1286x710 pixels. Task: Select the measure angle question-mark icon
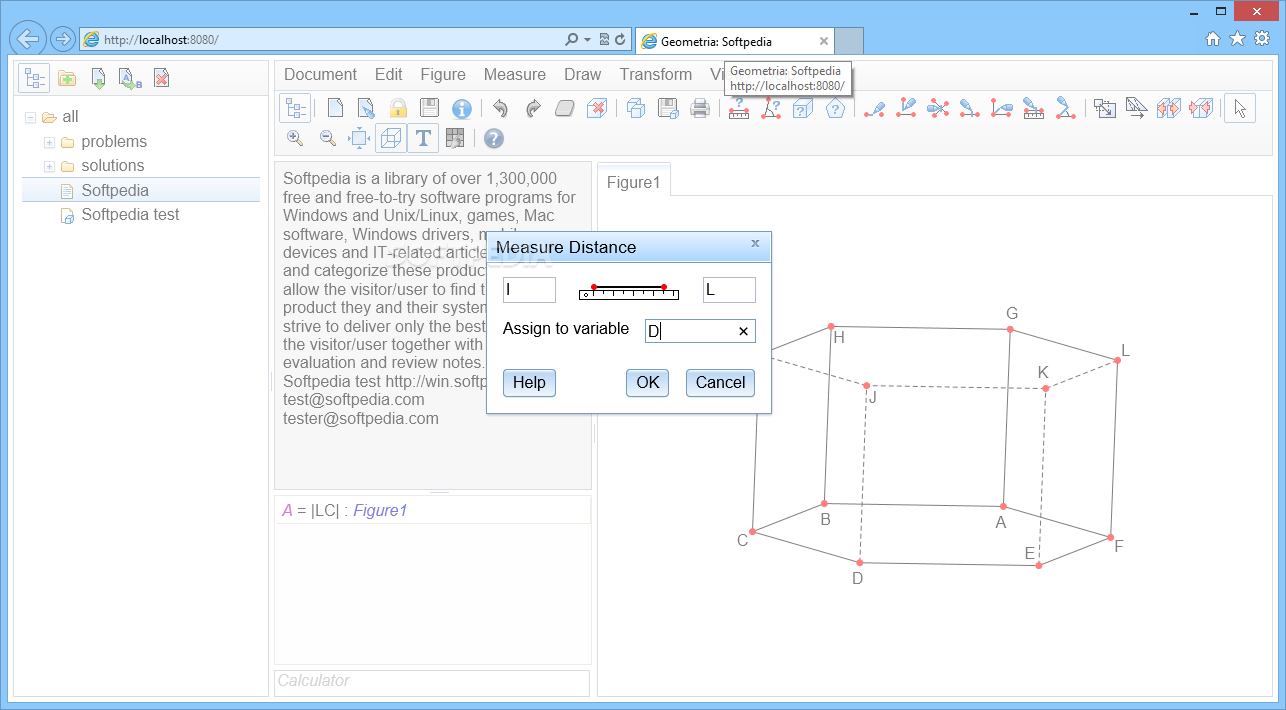pyautogui.click(x=771, y=108)
